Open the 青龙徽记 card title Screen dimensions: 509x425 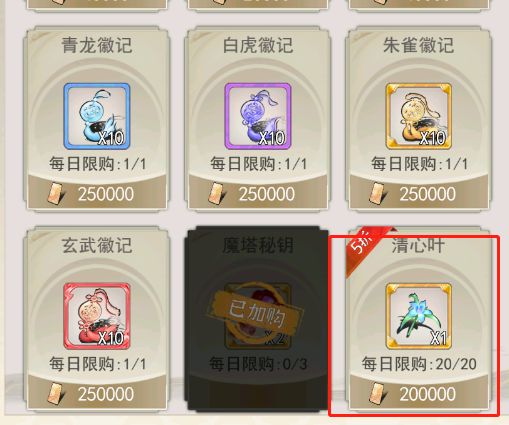pyautogui.click(x=97, y=45)
